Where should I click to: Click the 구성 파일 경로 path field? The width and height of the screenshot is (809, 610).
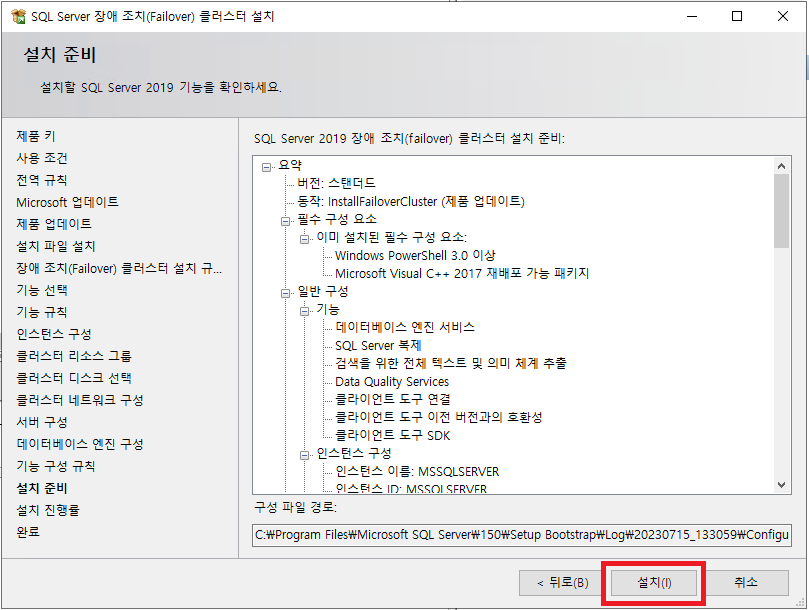pos(522,535)
